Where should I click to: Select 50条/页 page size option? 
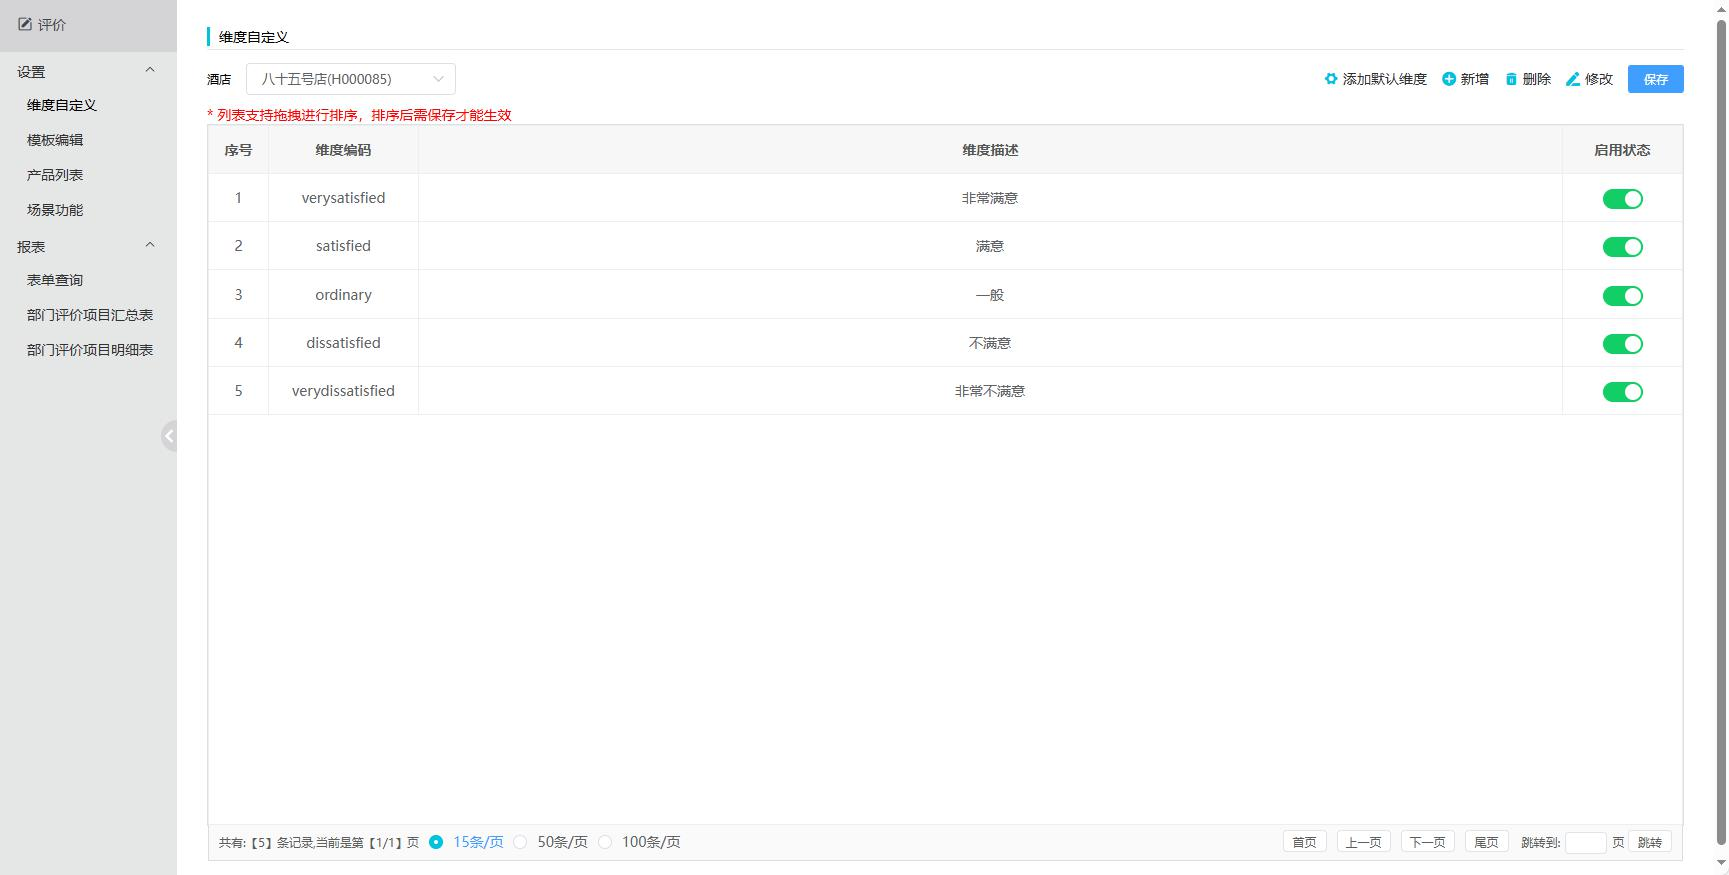pos(521,842)
